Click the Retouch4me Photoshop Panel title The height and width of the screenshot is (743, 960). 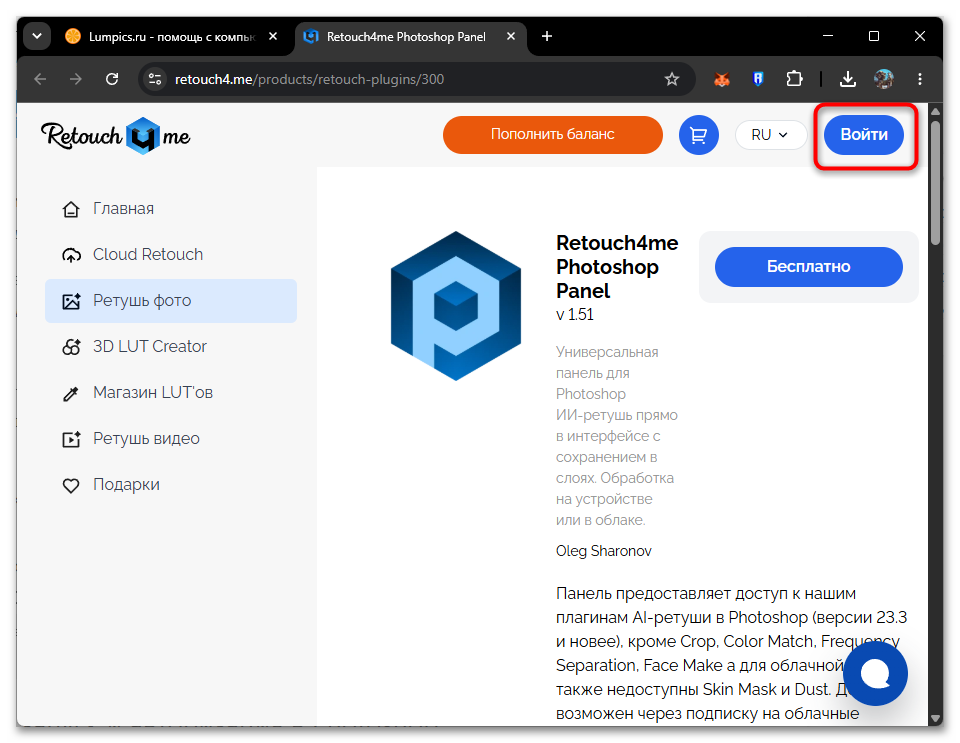click(617, 267)
